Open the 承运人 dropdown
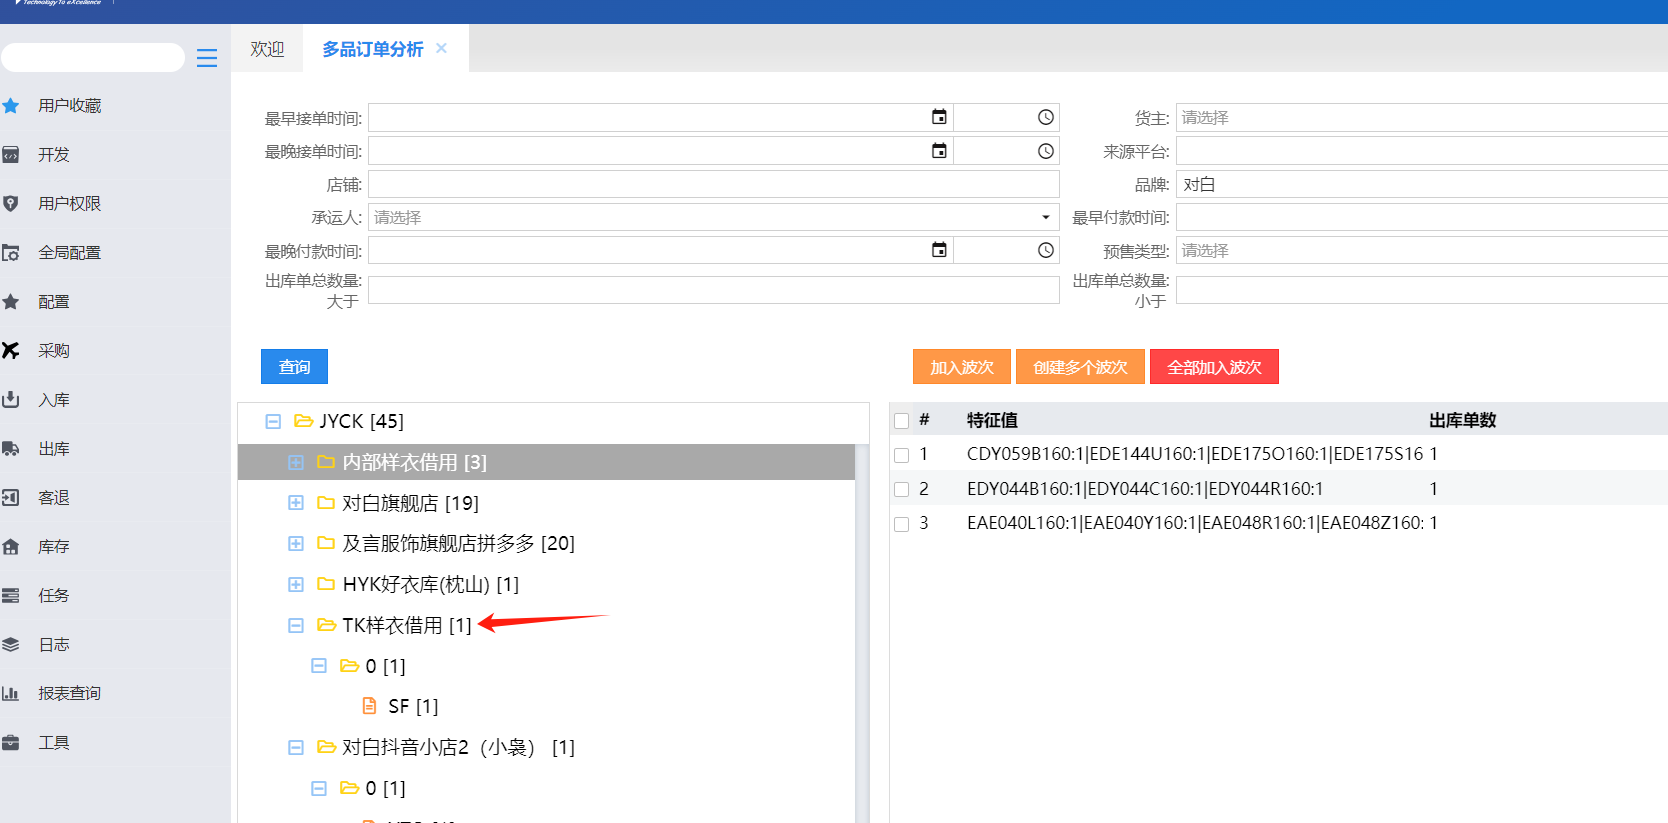 coord(1045,217)
